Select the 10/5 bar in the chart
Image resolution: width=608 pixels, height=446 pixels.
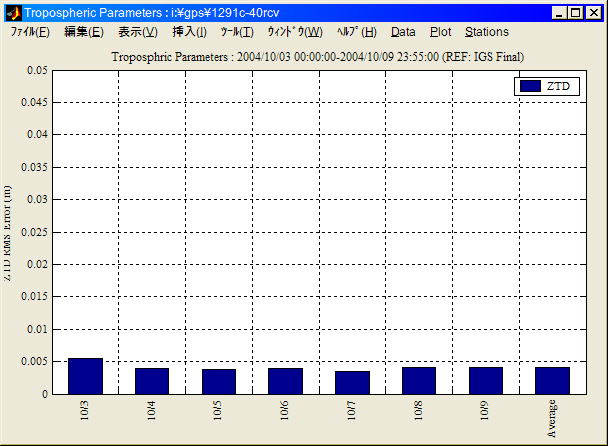click(x=219, y=381)
